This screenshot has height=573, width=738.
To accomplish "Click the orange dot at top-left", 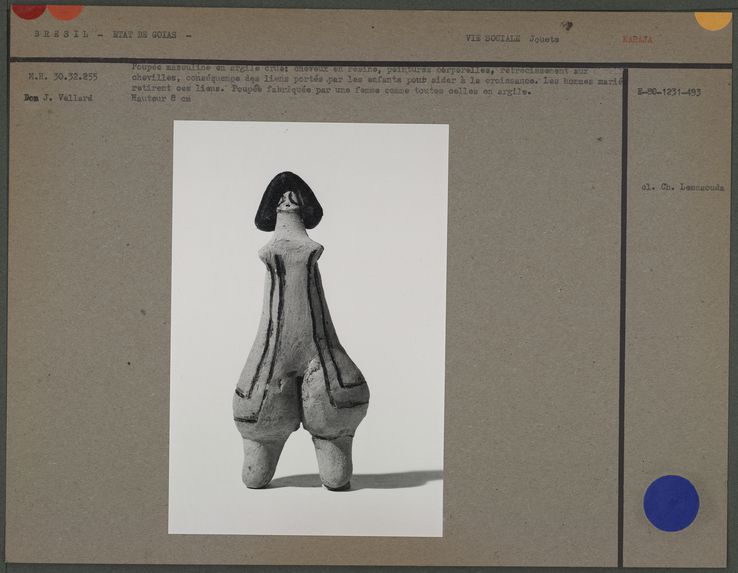I will (65, 11).
